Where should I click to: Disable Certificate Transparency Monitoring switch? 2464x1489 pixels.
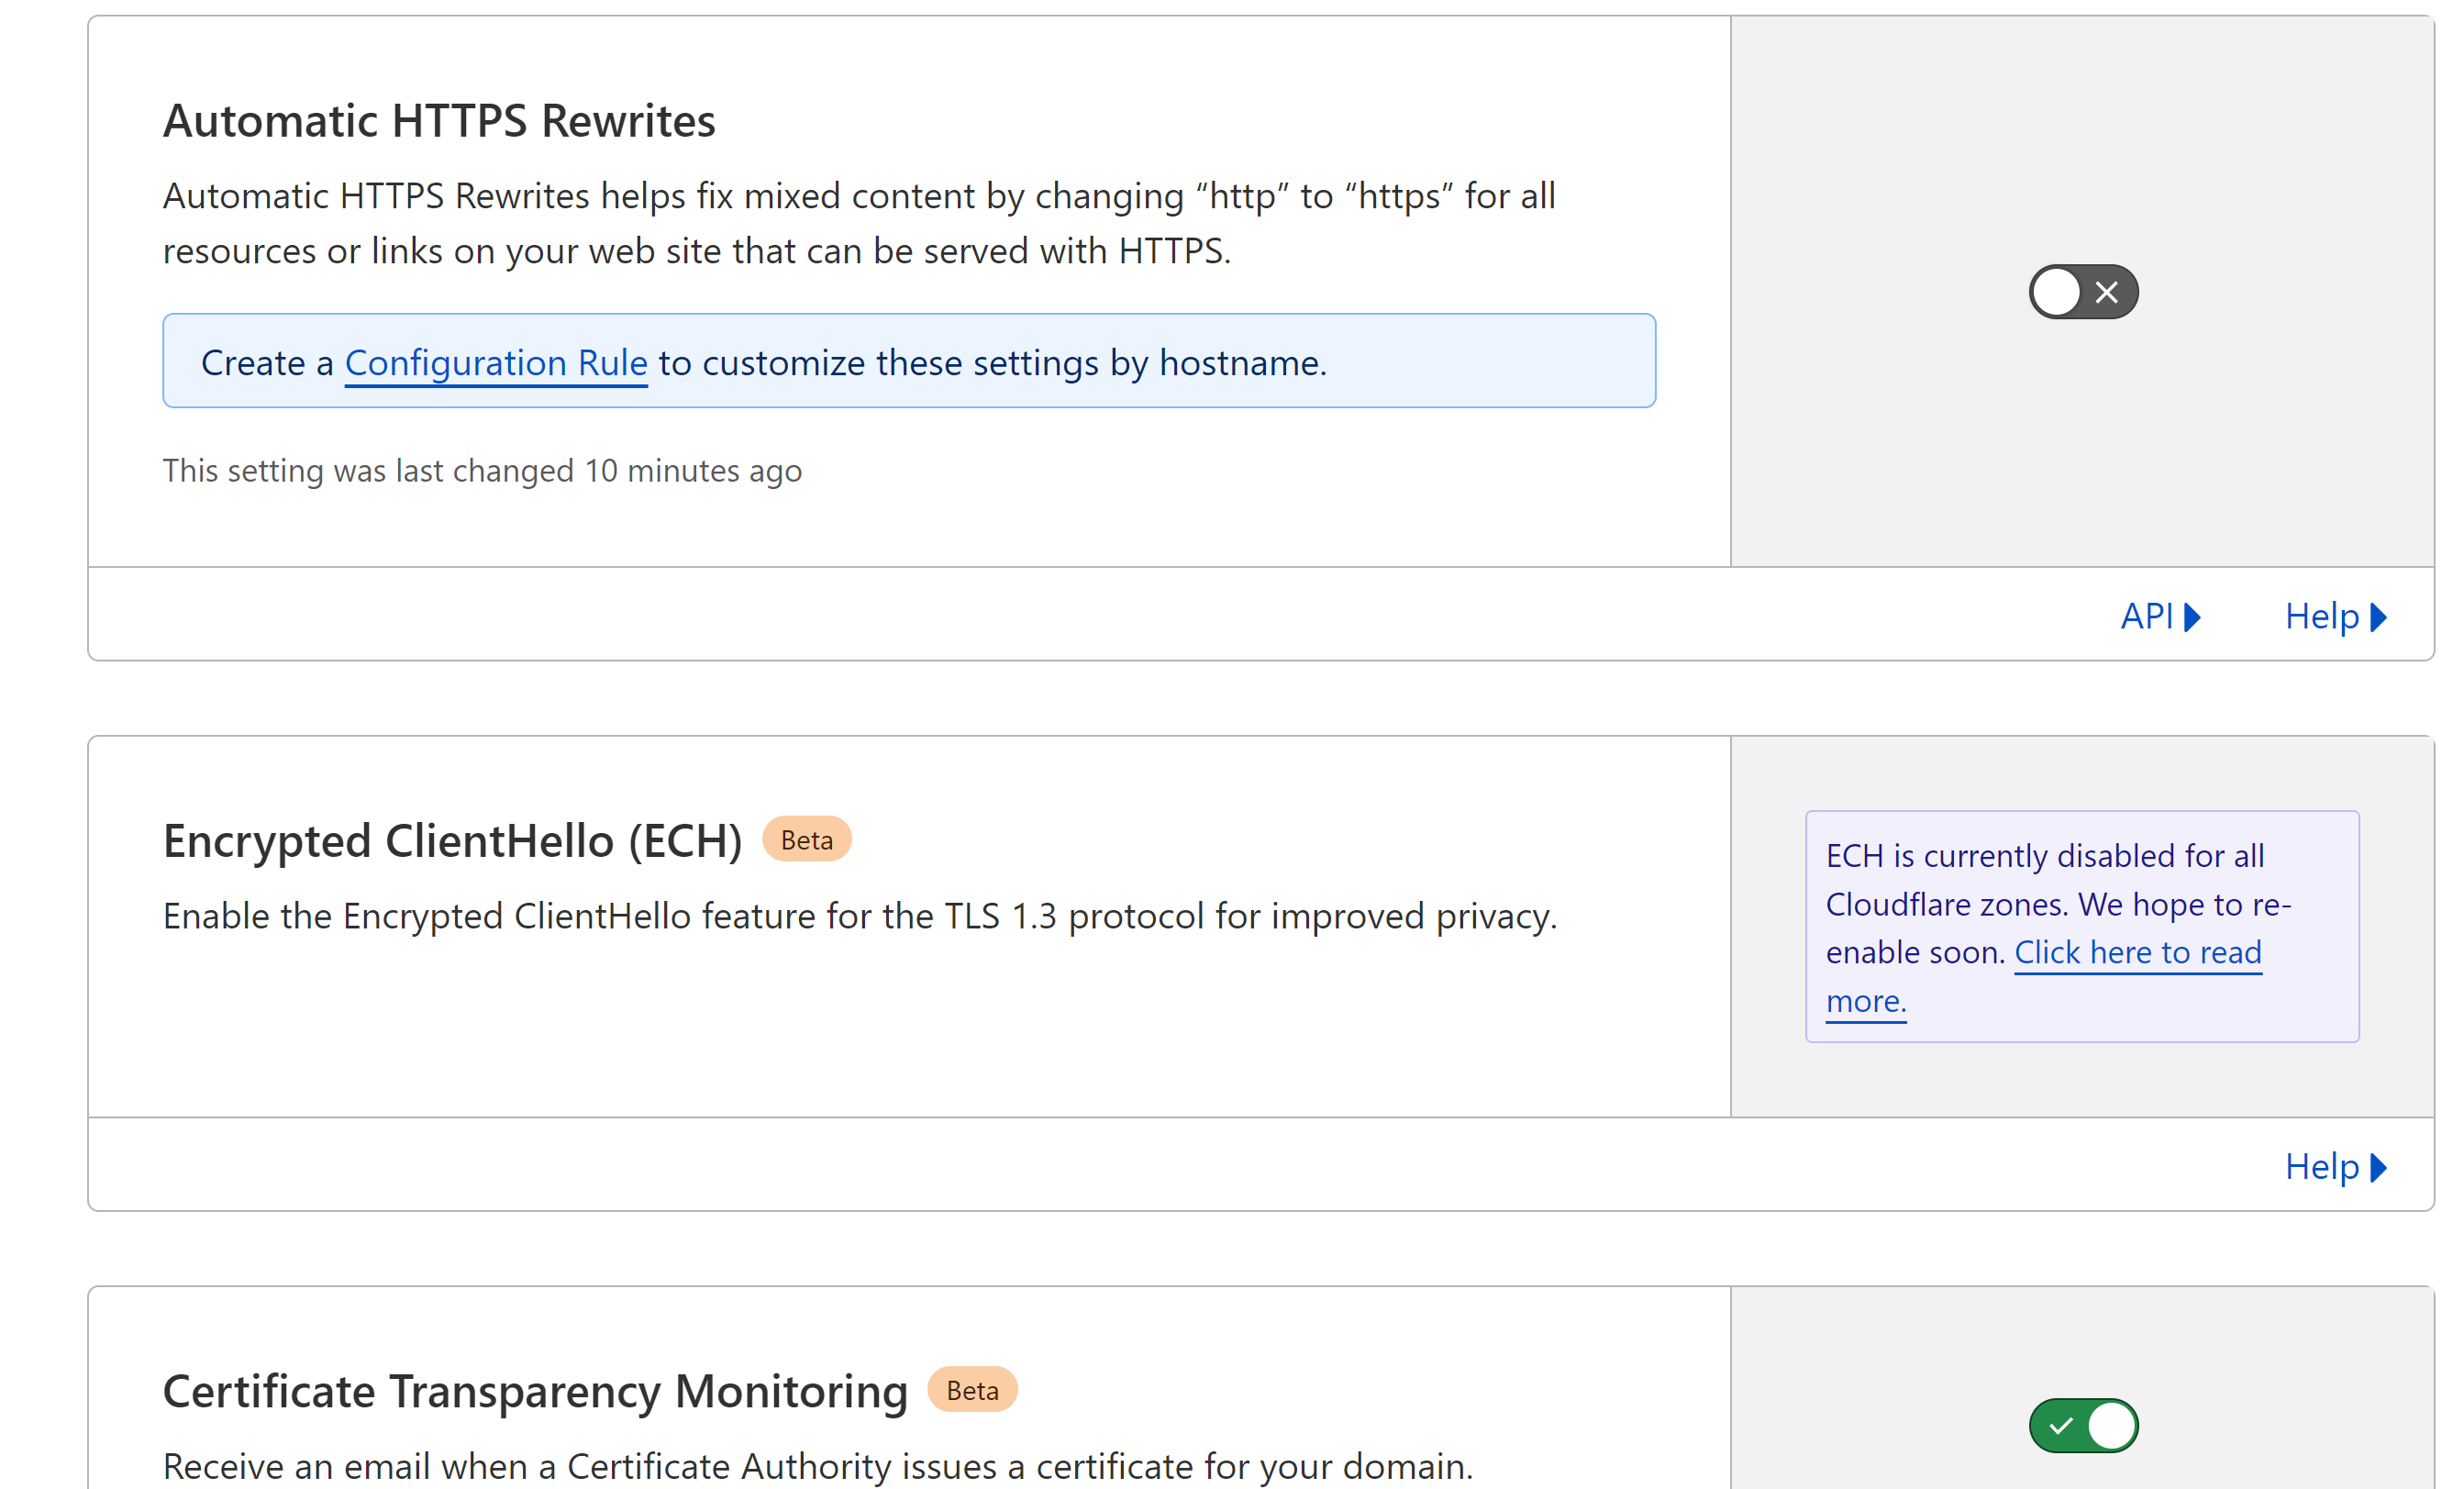[x=2083, y=1425]
